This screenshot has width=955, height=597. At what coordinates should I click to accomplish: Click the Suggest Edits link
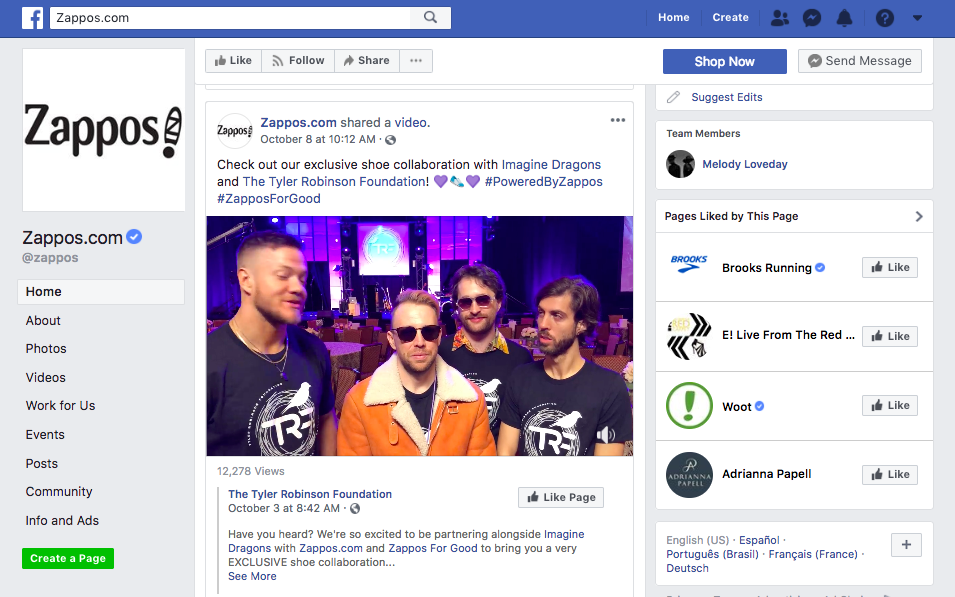tap(727, 97)
